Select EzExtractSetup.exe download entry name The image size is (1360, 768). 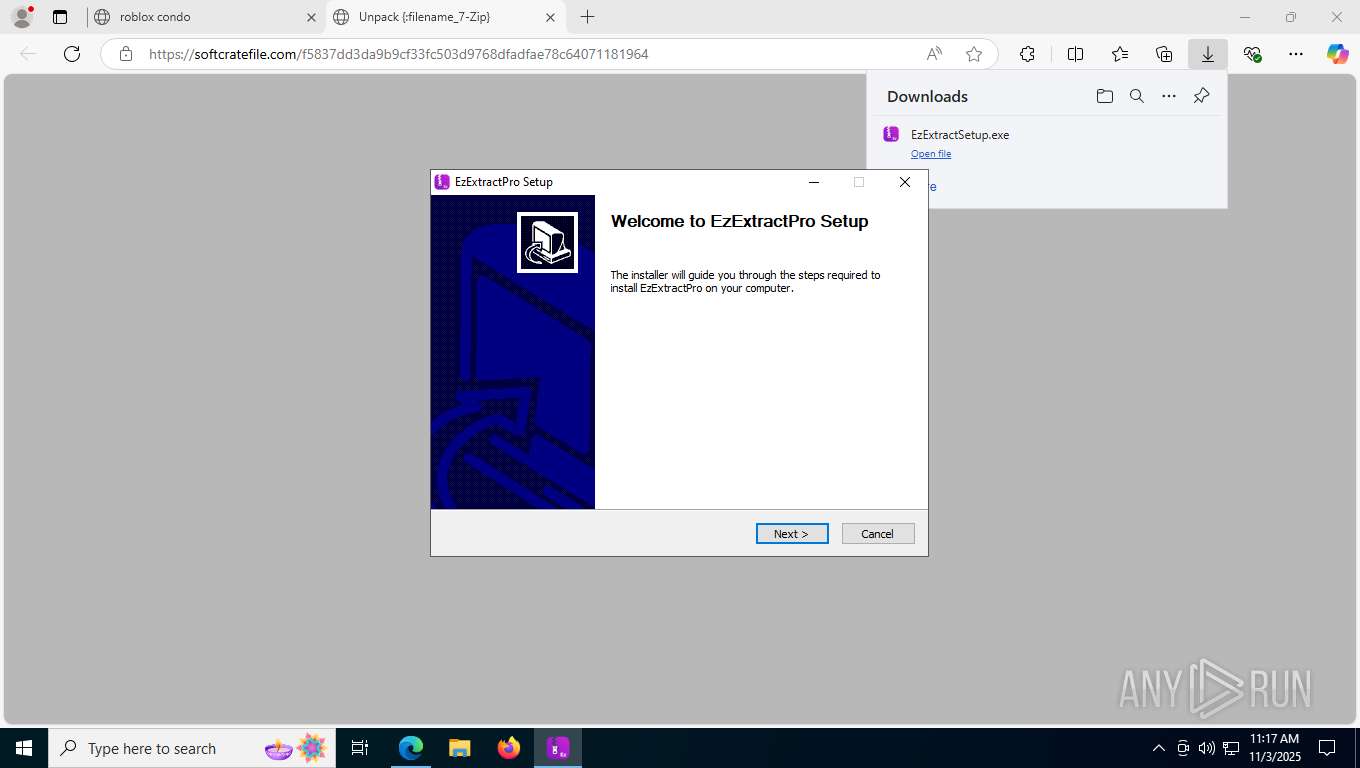(960, 135)
